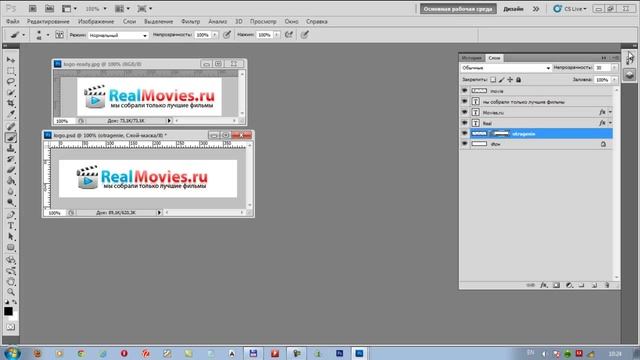Open layer fill percentage arrow
This screenshot has width=640, height=360.
pyautogui.click(x=614, y=80)
